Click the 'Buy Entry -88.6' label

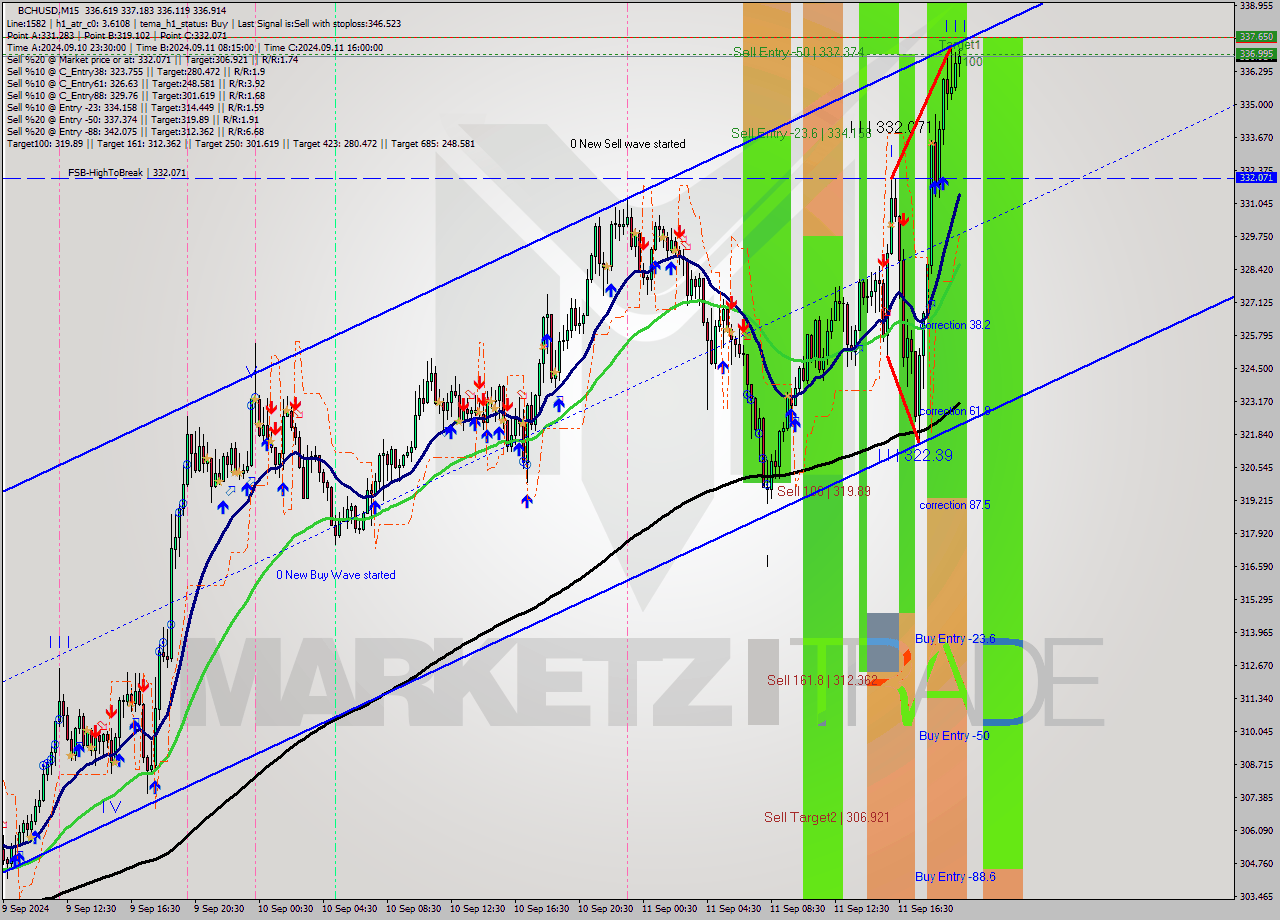click(x=955, y=877)
